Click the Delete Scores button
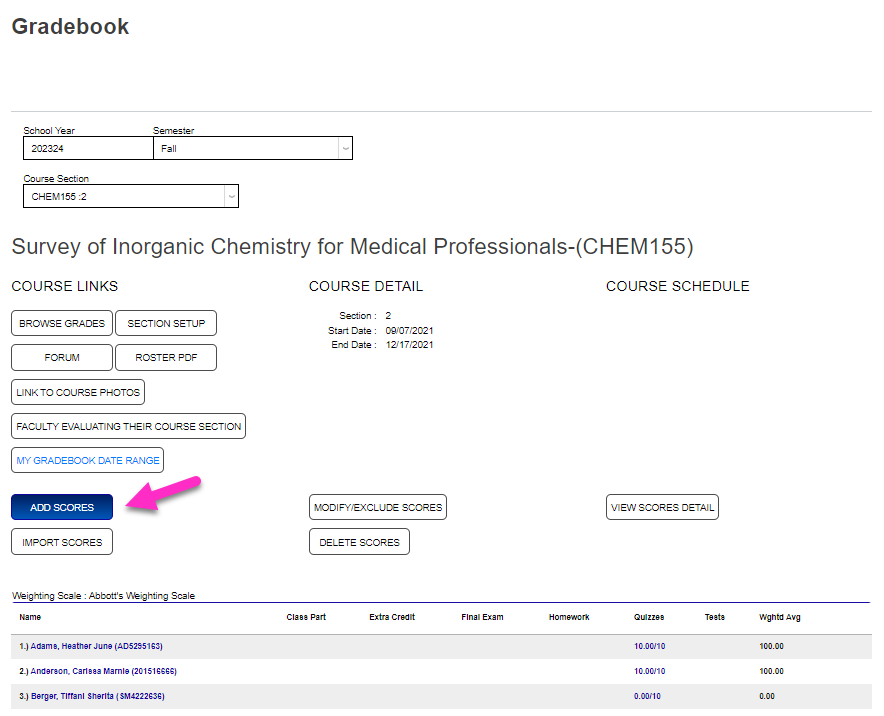Image resolution: width=884 pixels, height=716 pixels. [359, 541]
